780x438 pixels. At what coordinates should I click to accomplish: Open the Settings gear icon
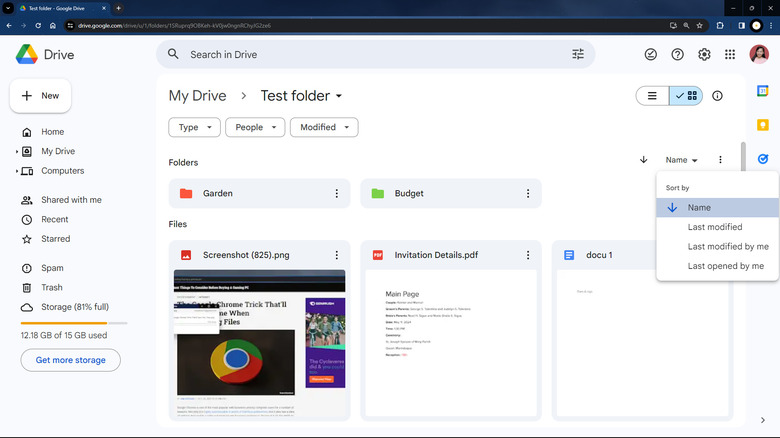[x=704, y=55]
